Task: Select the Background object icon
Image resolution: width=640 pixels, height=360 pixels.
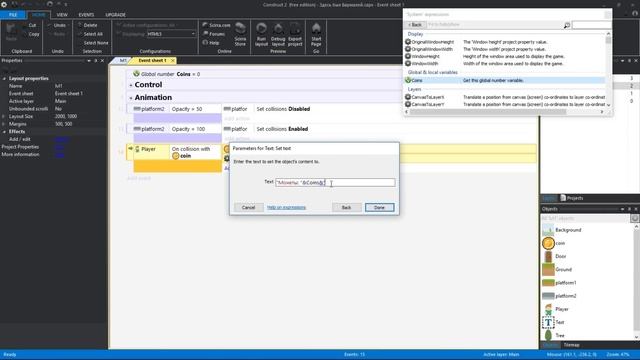Action: [548, 230]
